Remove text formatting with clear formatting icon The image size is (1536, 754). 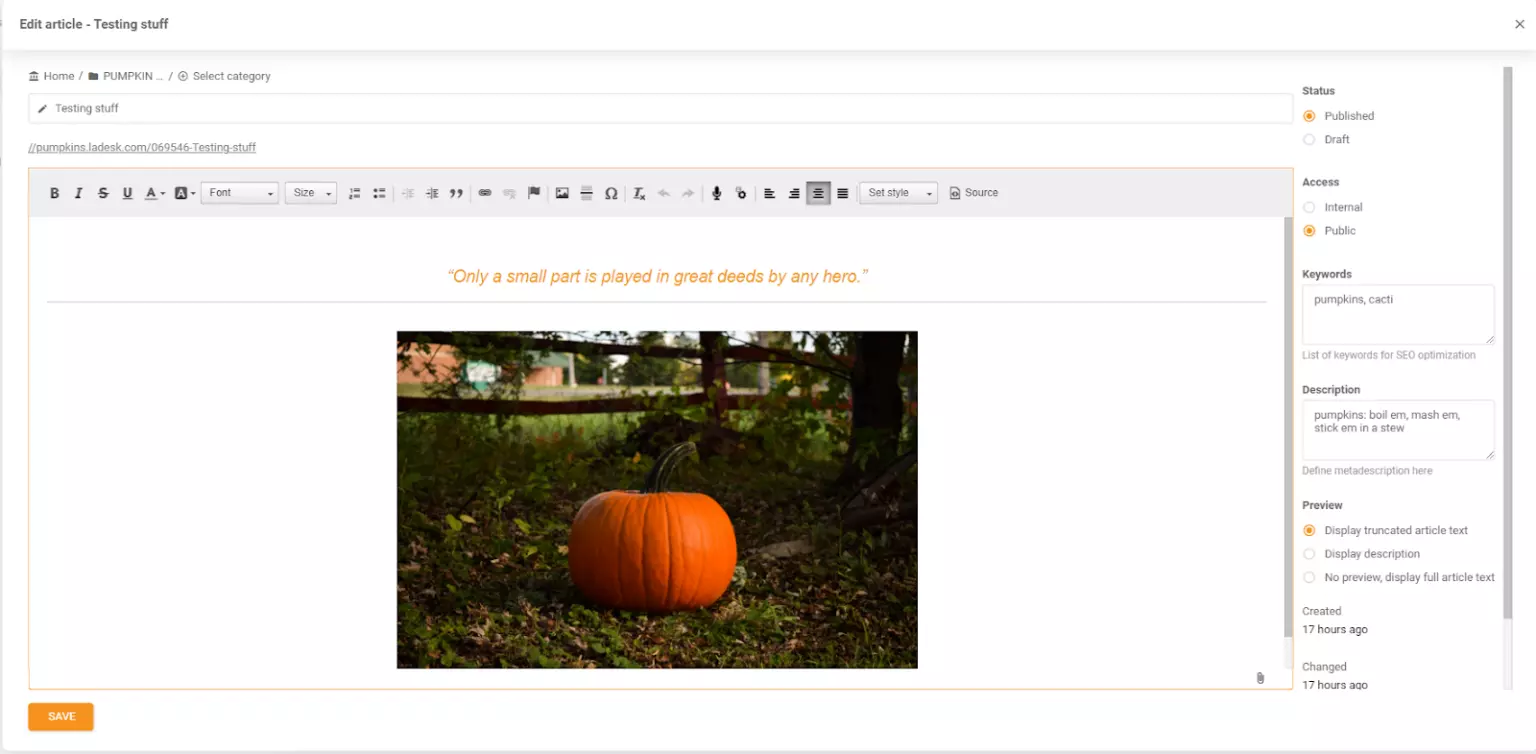point(638,193)
